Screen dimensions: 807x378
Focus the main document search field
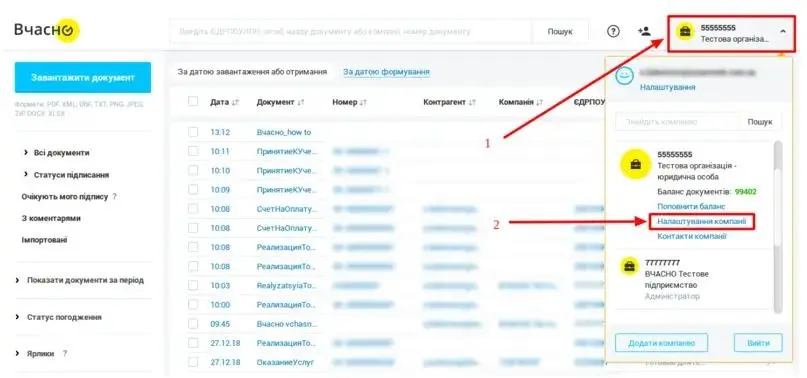[351, 31]
